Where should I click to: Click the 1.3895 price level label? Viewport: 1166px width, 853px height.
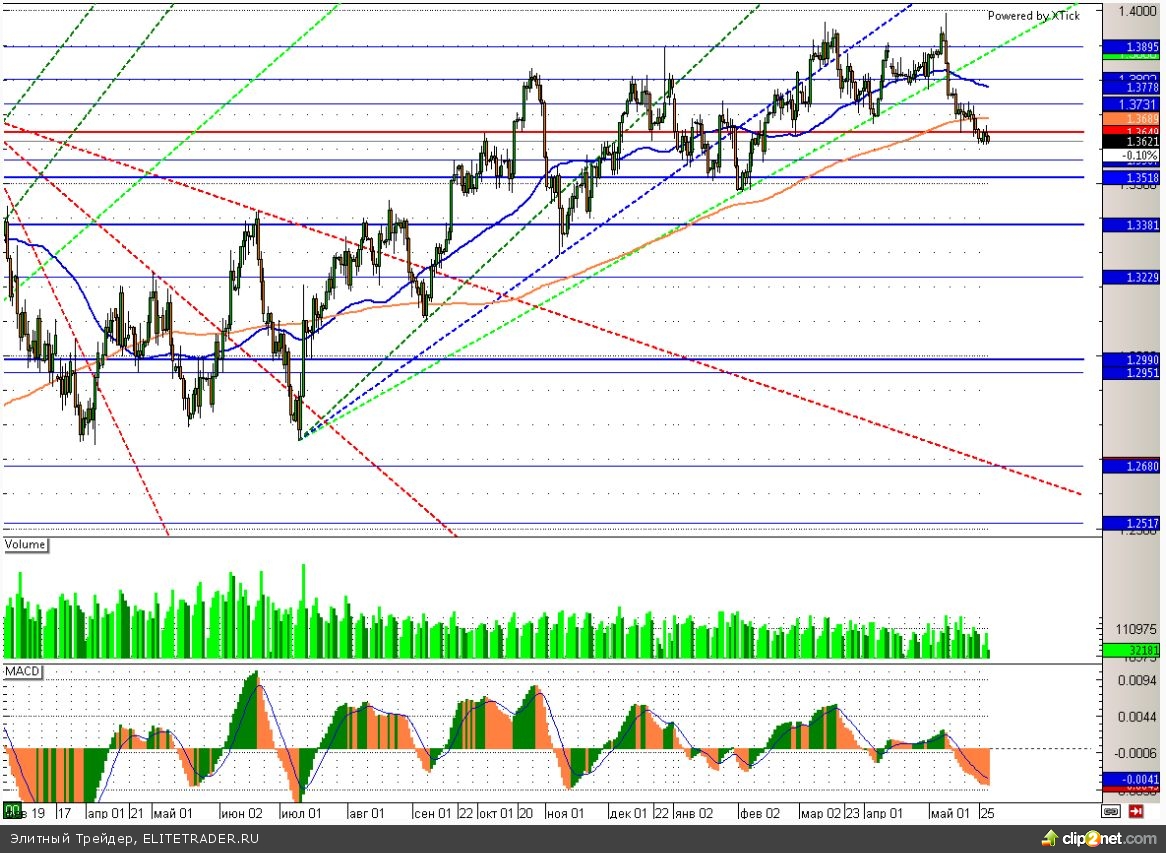coord(1131,47)
